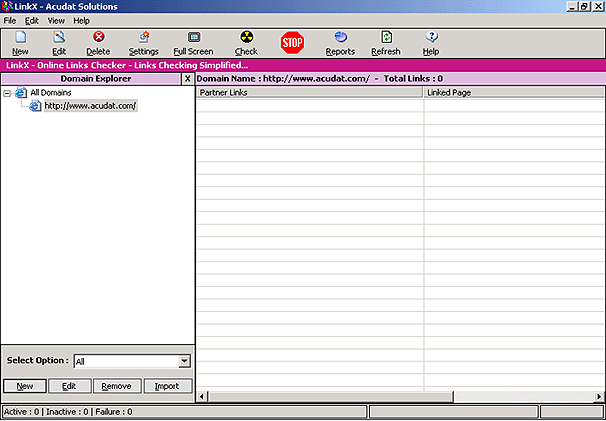Click the Domain Name and Total Links header text
Viewport: 606px width, 421px height.
pyautogui.click(x=320, y=79)
